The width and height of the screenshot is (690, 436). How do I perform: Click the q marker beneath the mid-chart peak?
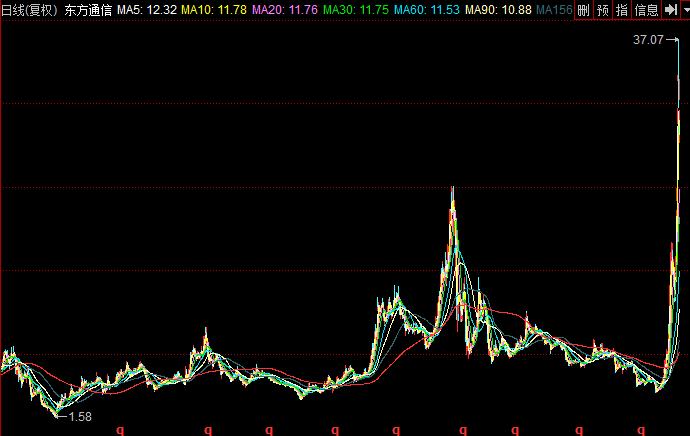click(462, 430)
